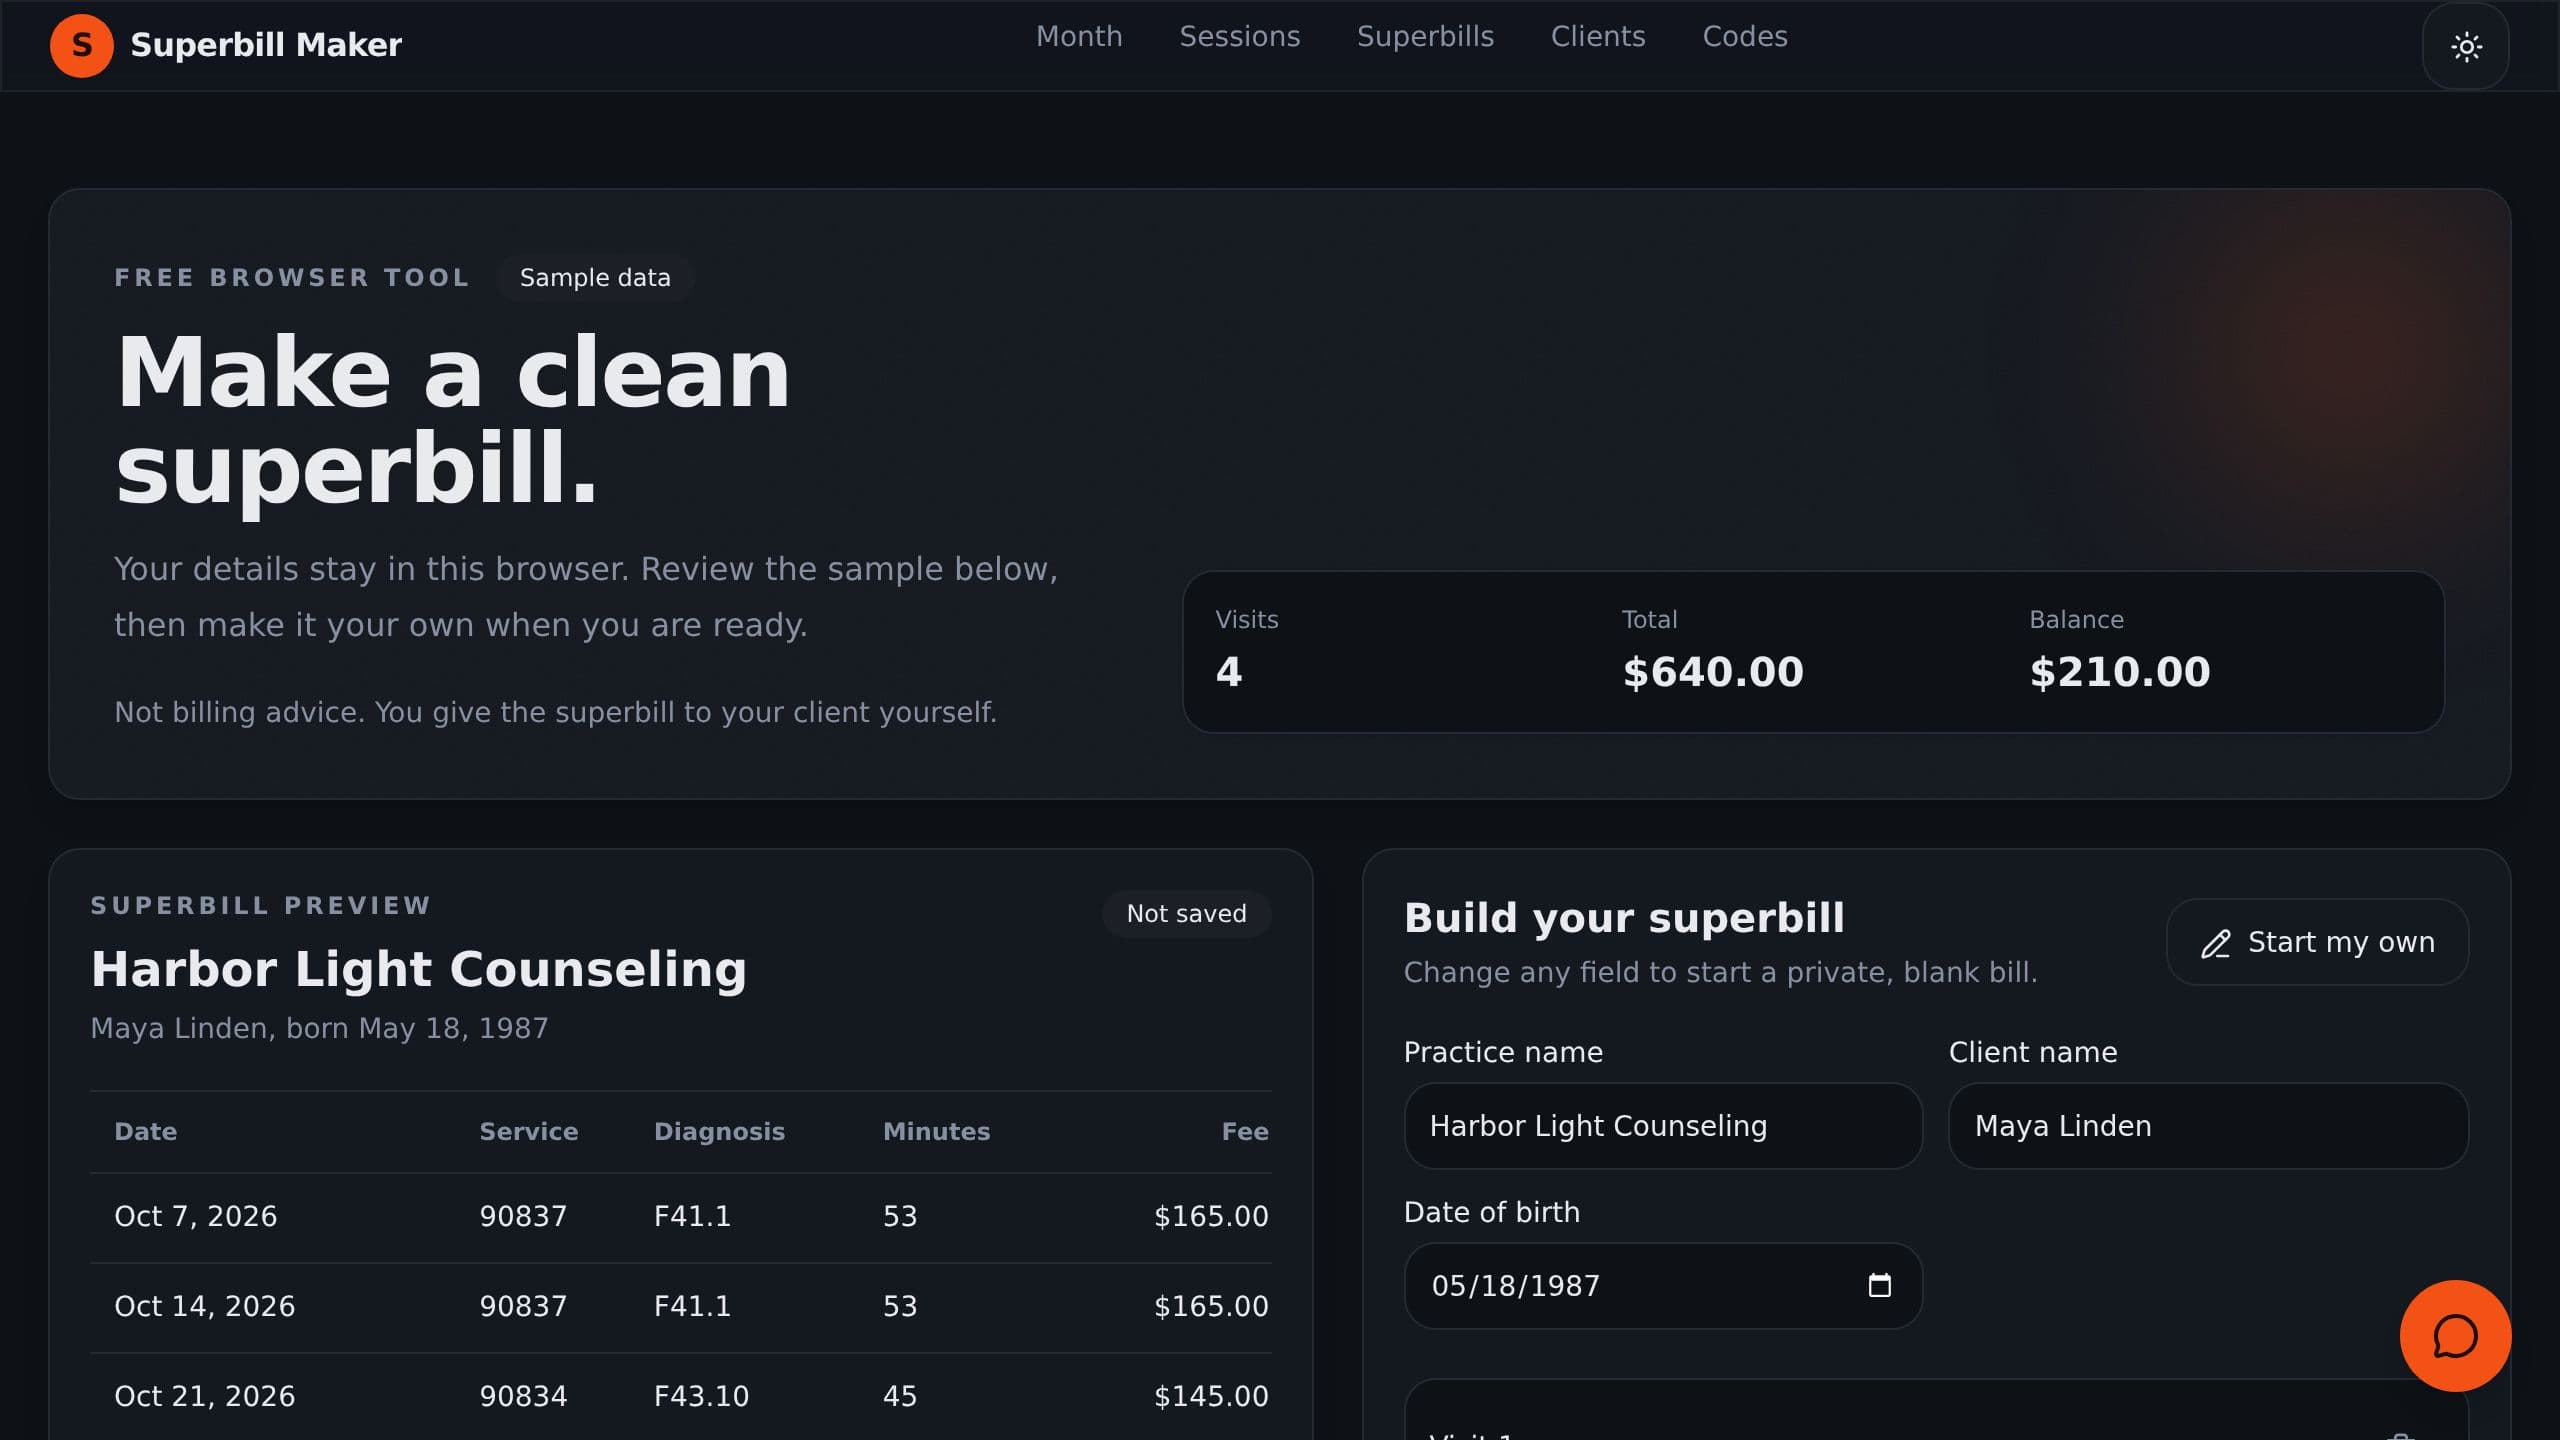Screen dimensions: 2560x1440
Task: Click diagnosis F41.1 in the Oct 14 row
Action: tap(692, 1307)
